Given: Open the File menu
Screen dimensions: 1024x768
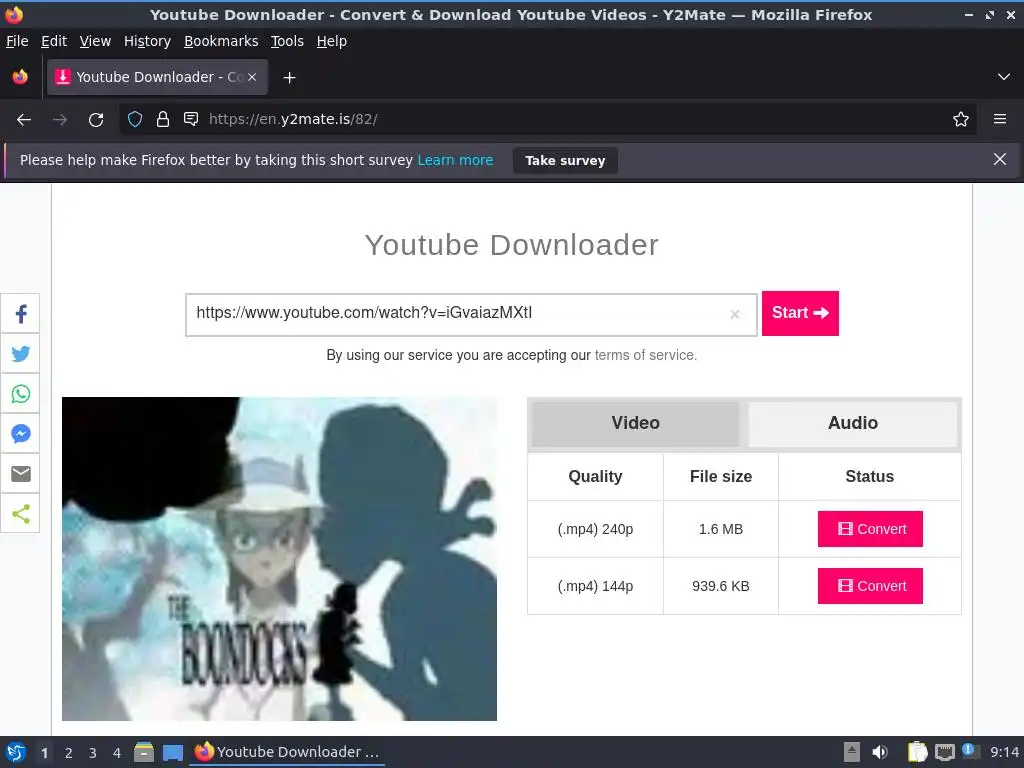Looking at the screenshot, I should click(x=17, y=41).
